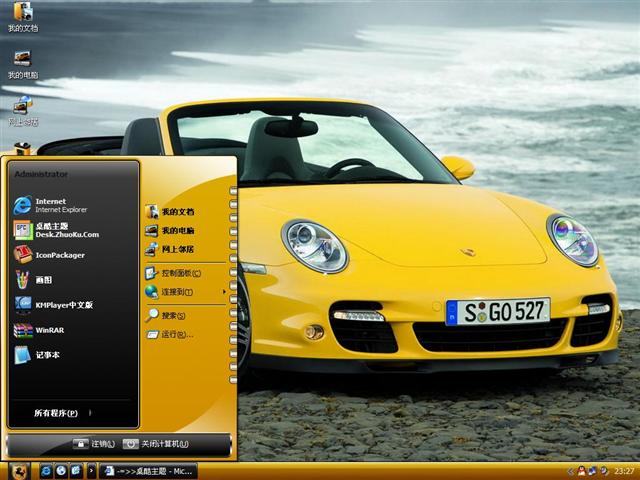The image size is (640, 480).
Task: Click 我的文档 icon on the desktop
Action: [22, 14]
